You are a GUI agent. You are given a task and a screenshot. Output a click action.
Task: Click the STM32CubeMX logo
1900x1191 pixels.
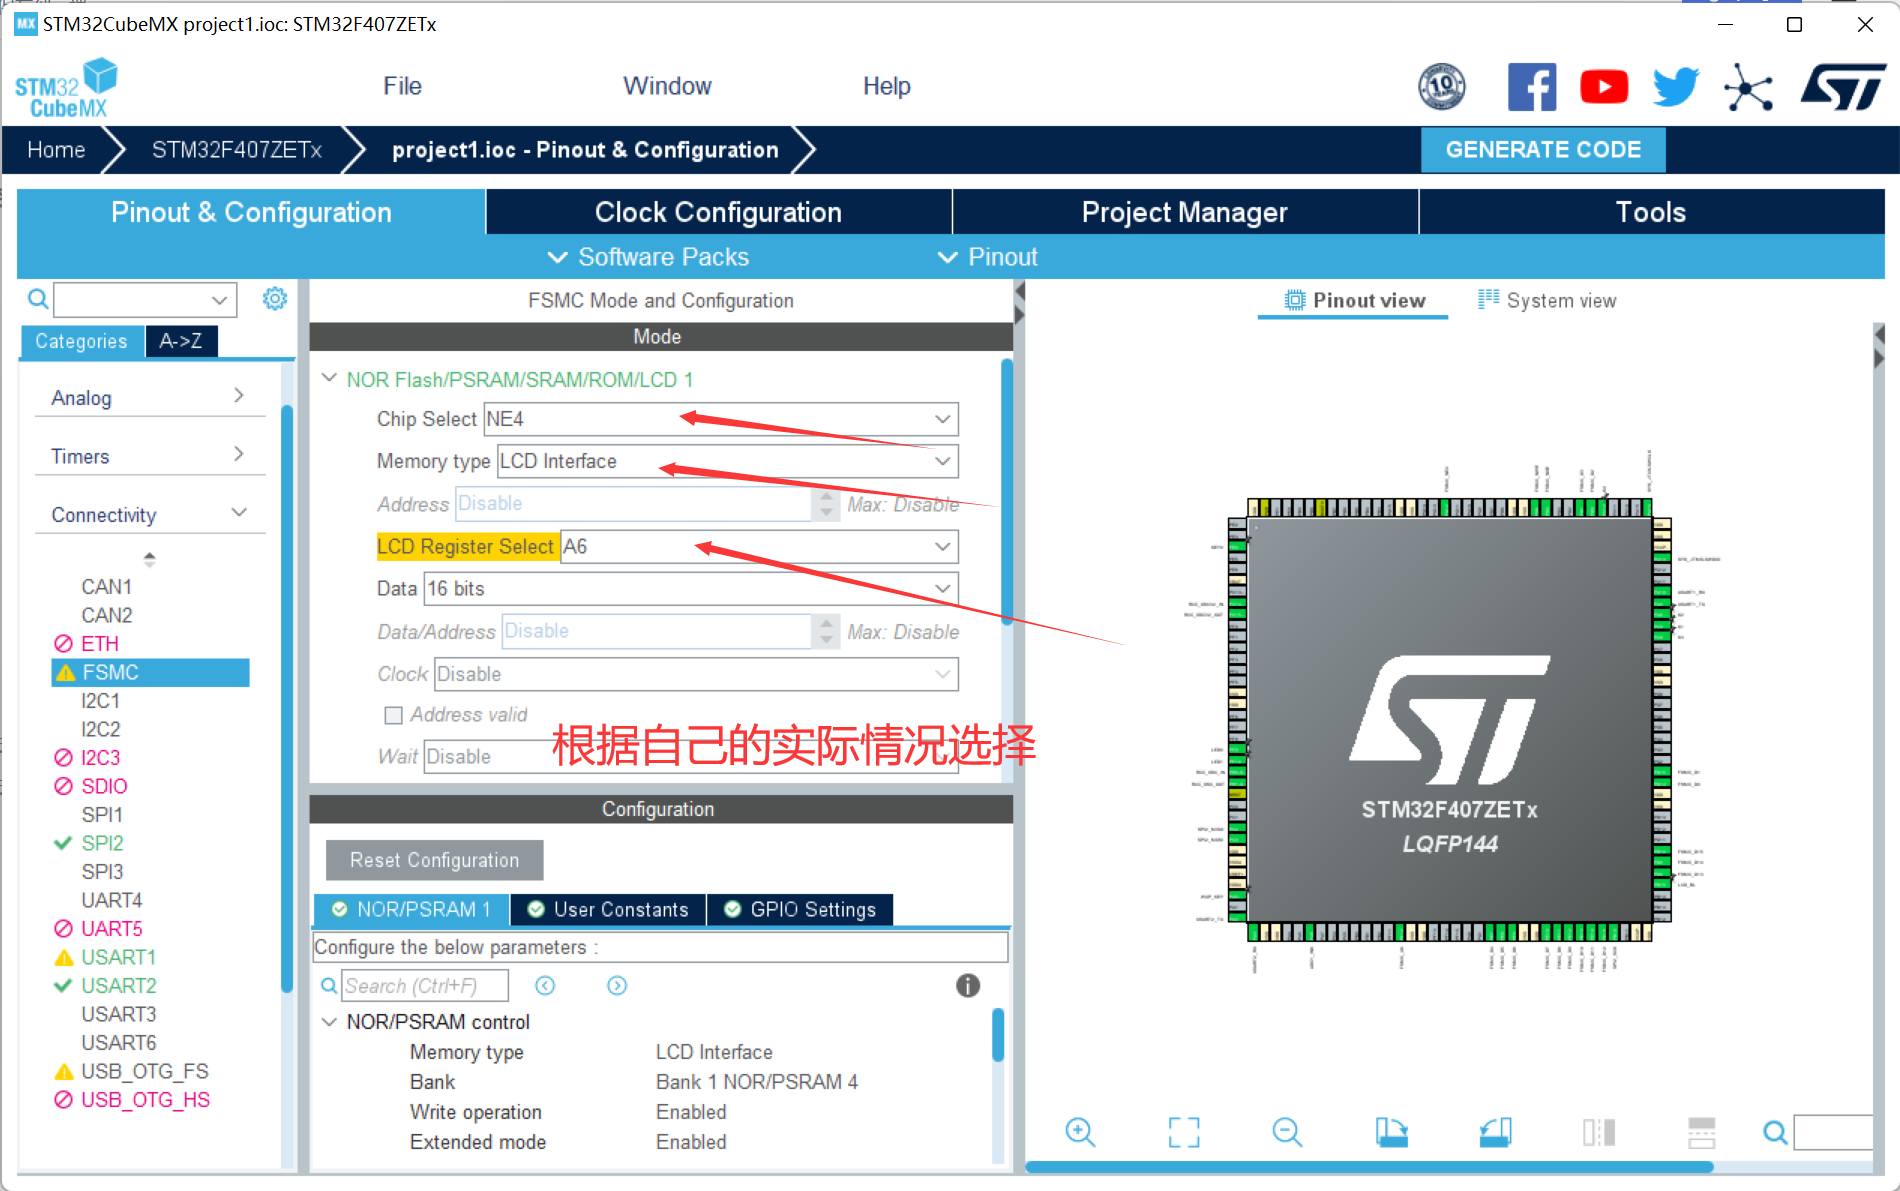click(66, 88)
